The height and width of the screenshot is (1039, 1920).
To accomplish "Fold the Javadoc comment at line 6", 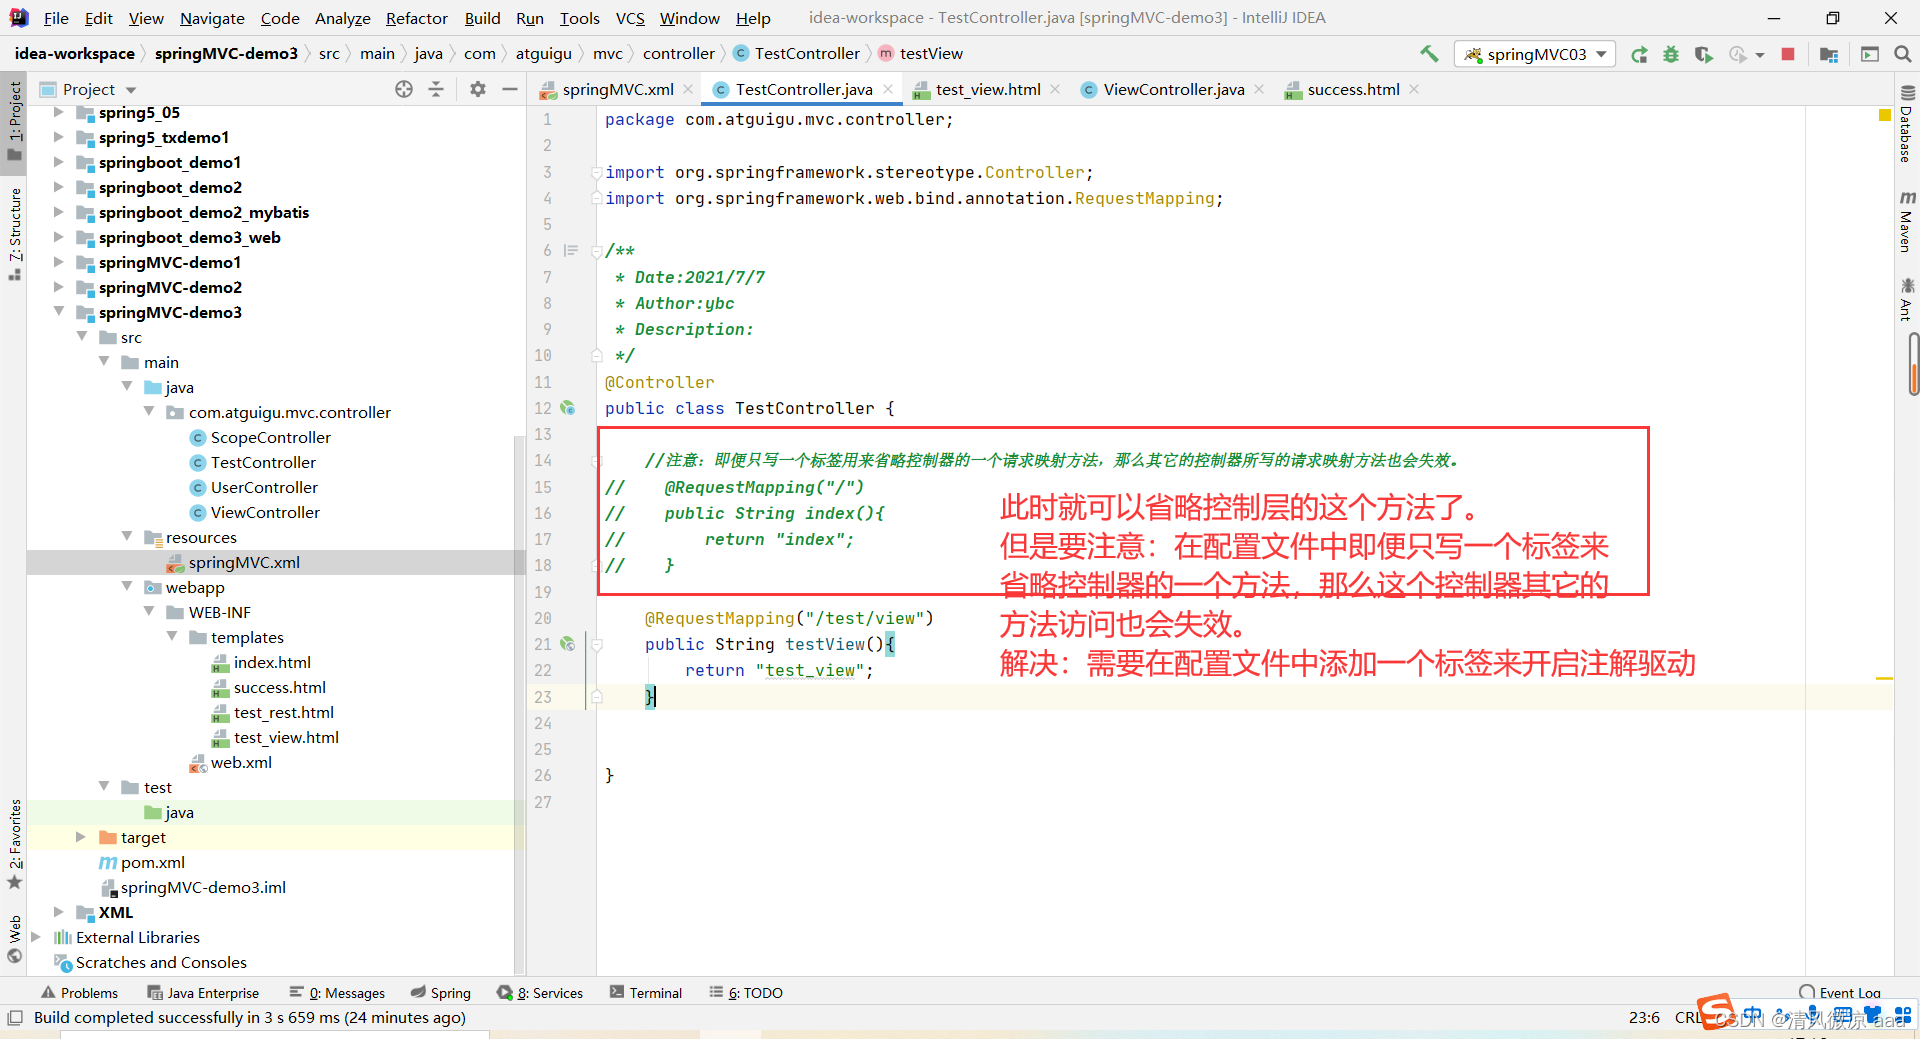I will tap(597, 251).
